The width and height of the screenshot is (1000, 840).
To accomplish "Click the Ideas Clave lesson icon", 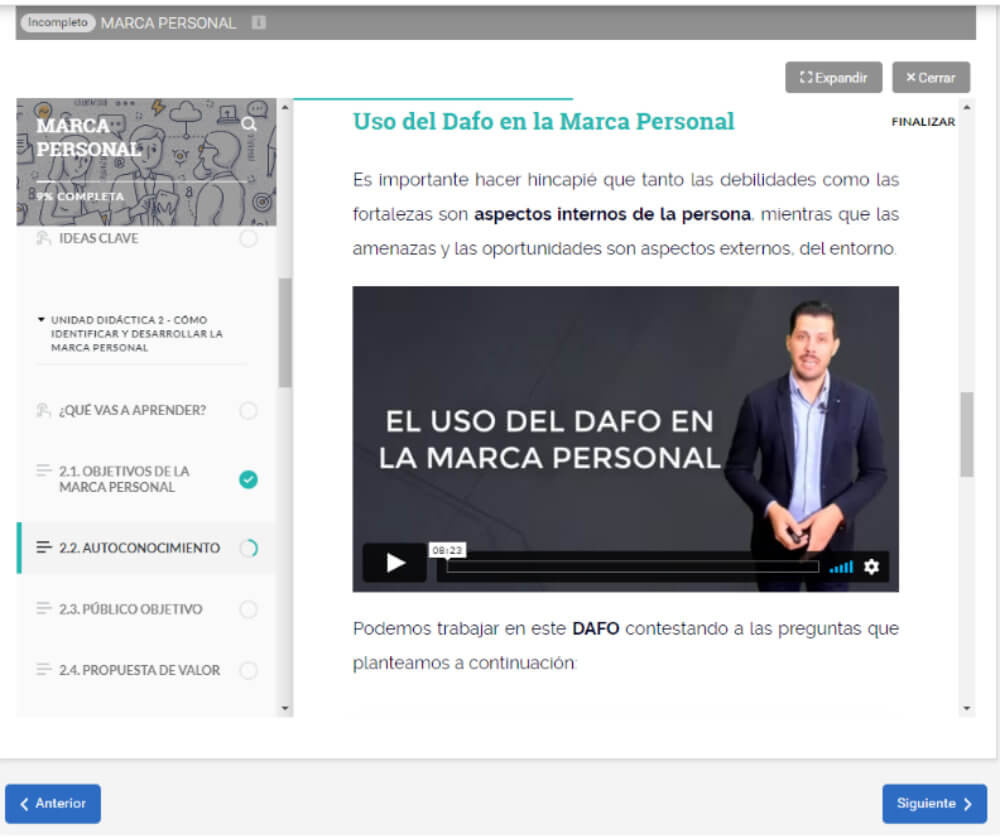I will click(x=43, y=238).
